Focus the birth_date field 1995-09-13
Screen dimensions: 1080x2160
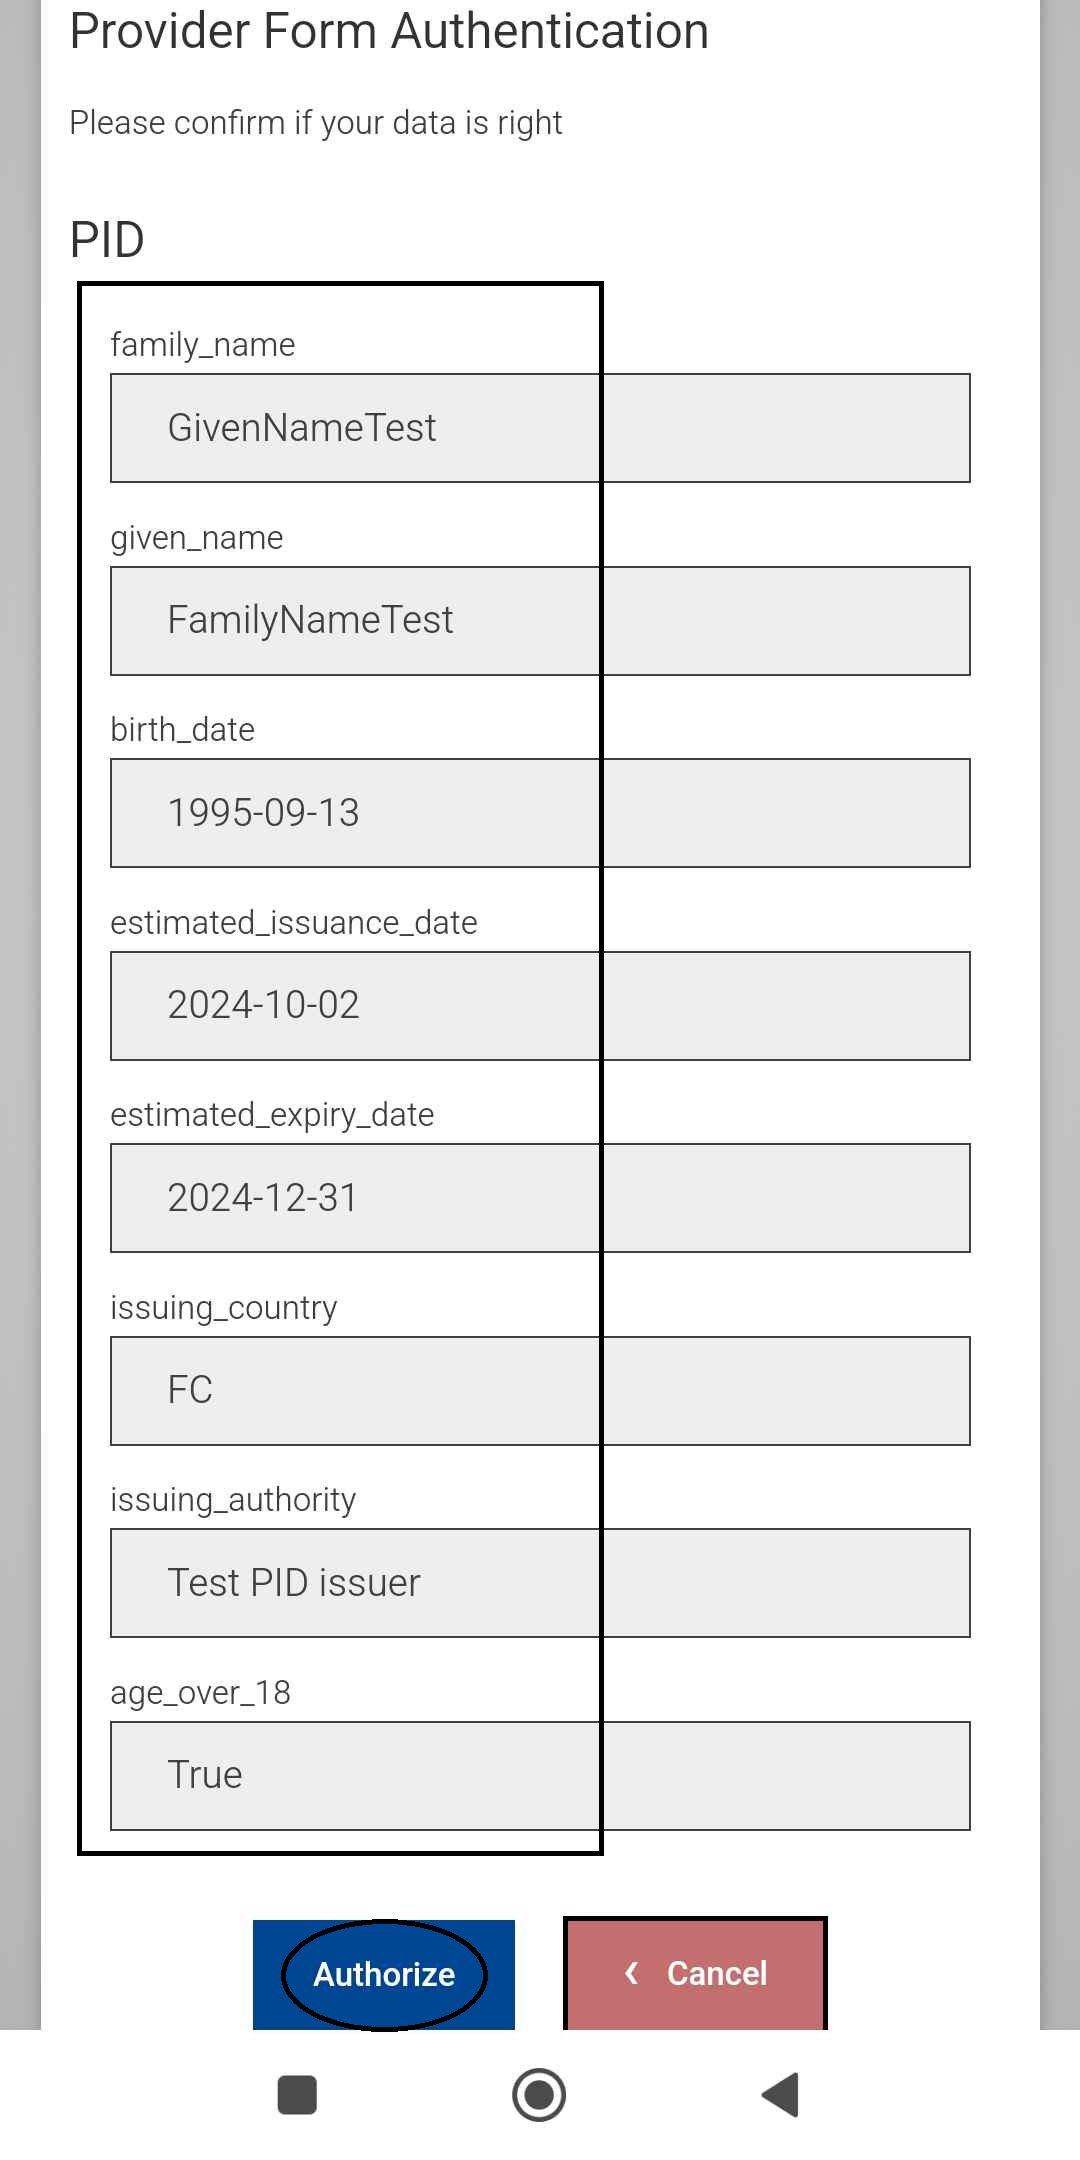point(540,813)
